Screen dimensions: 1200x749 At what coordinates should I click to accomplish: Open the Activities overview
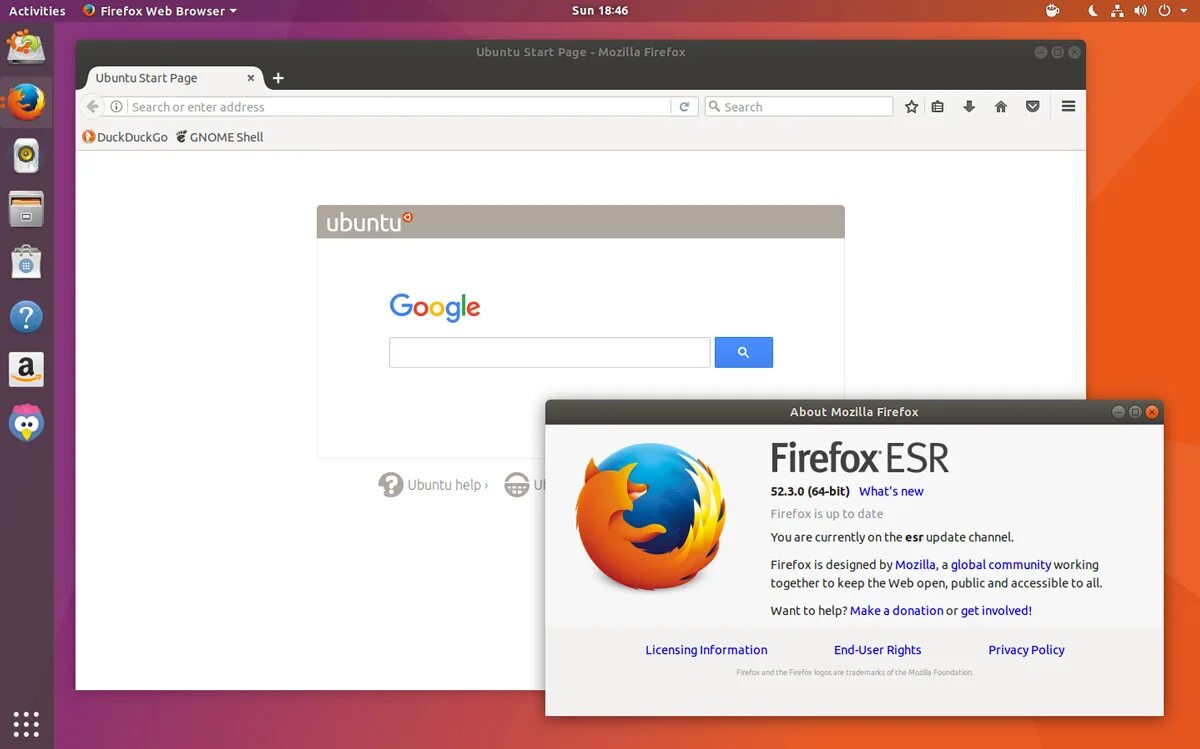click(x=37, y=10)
